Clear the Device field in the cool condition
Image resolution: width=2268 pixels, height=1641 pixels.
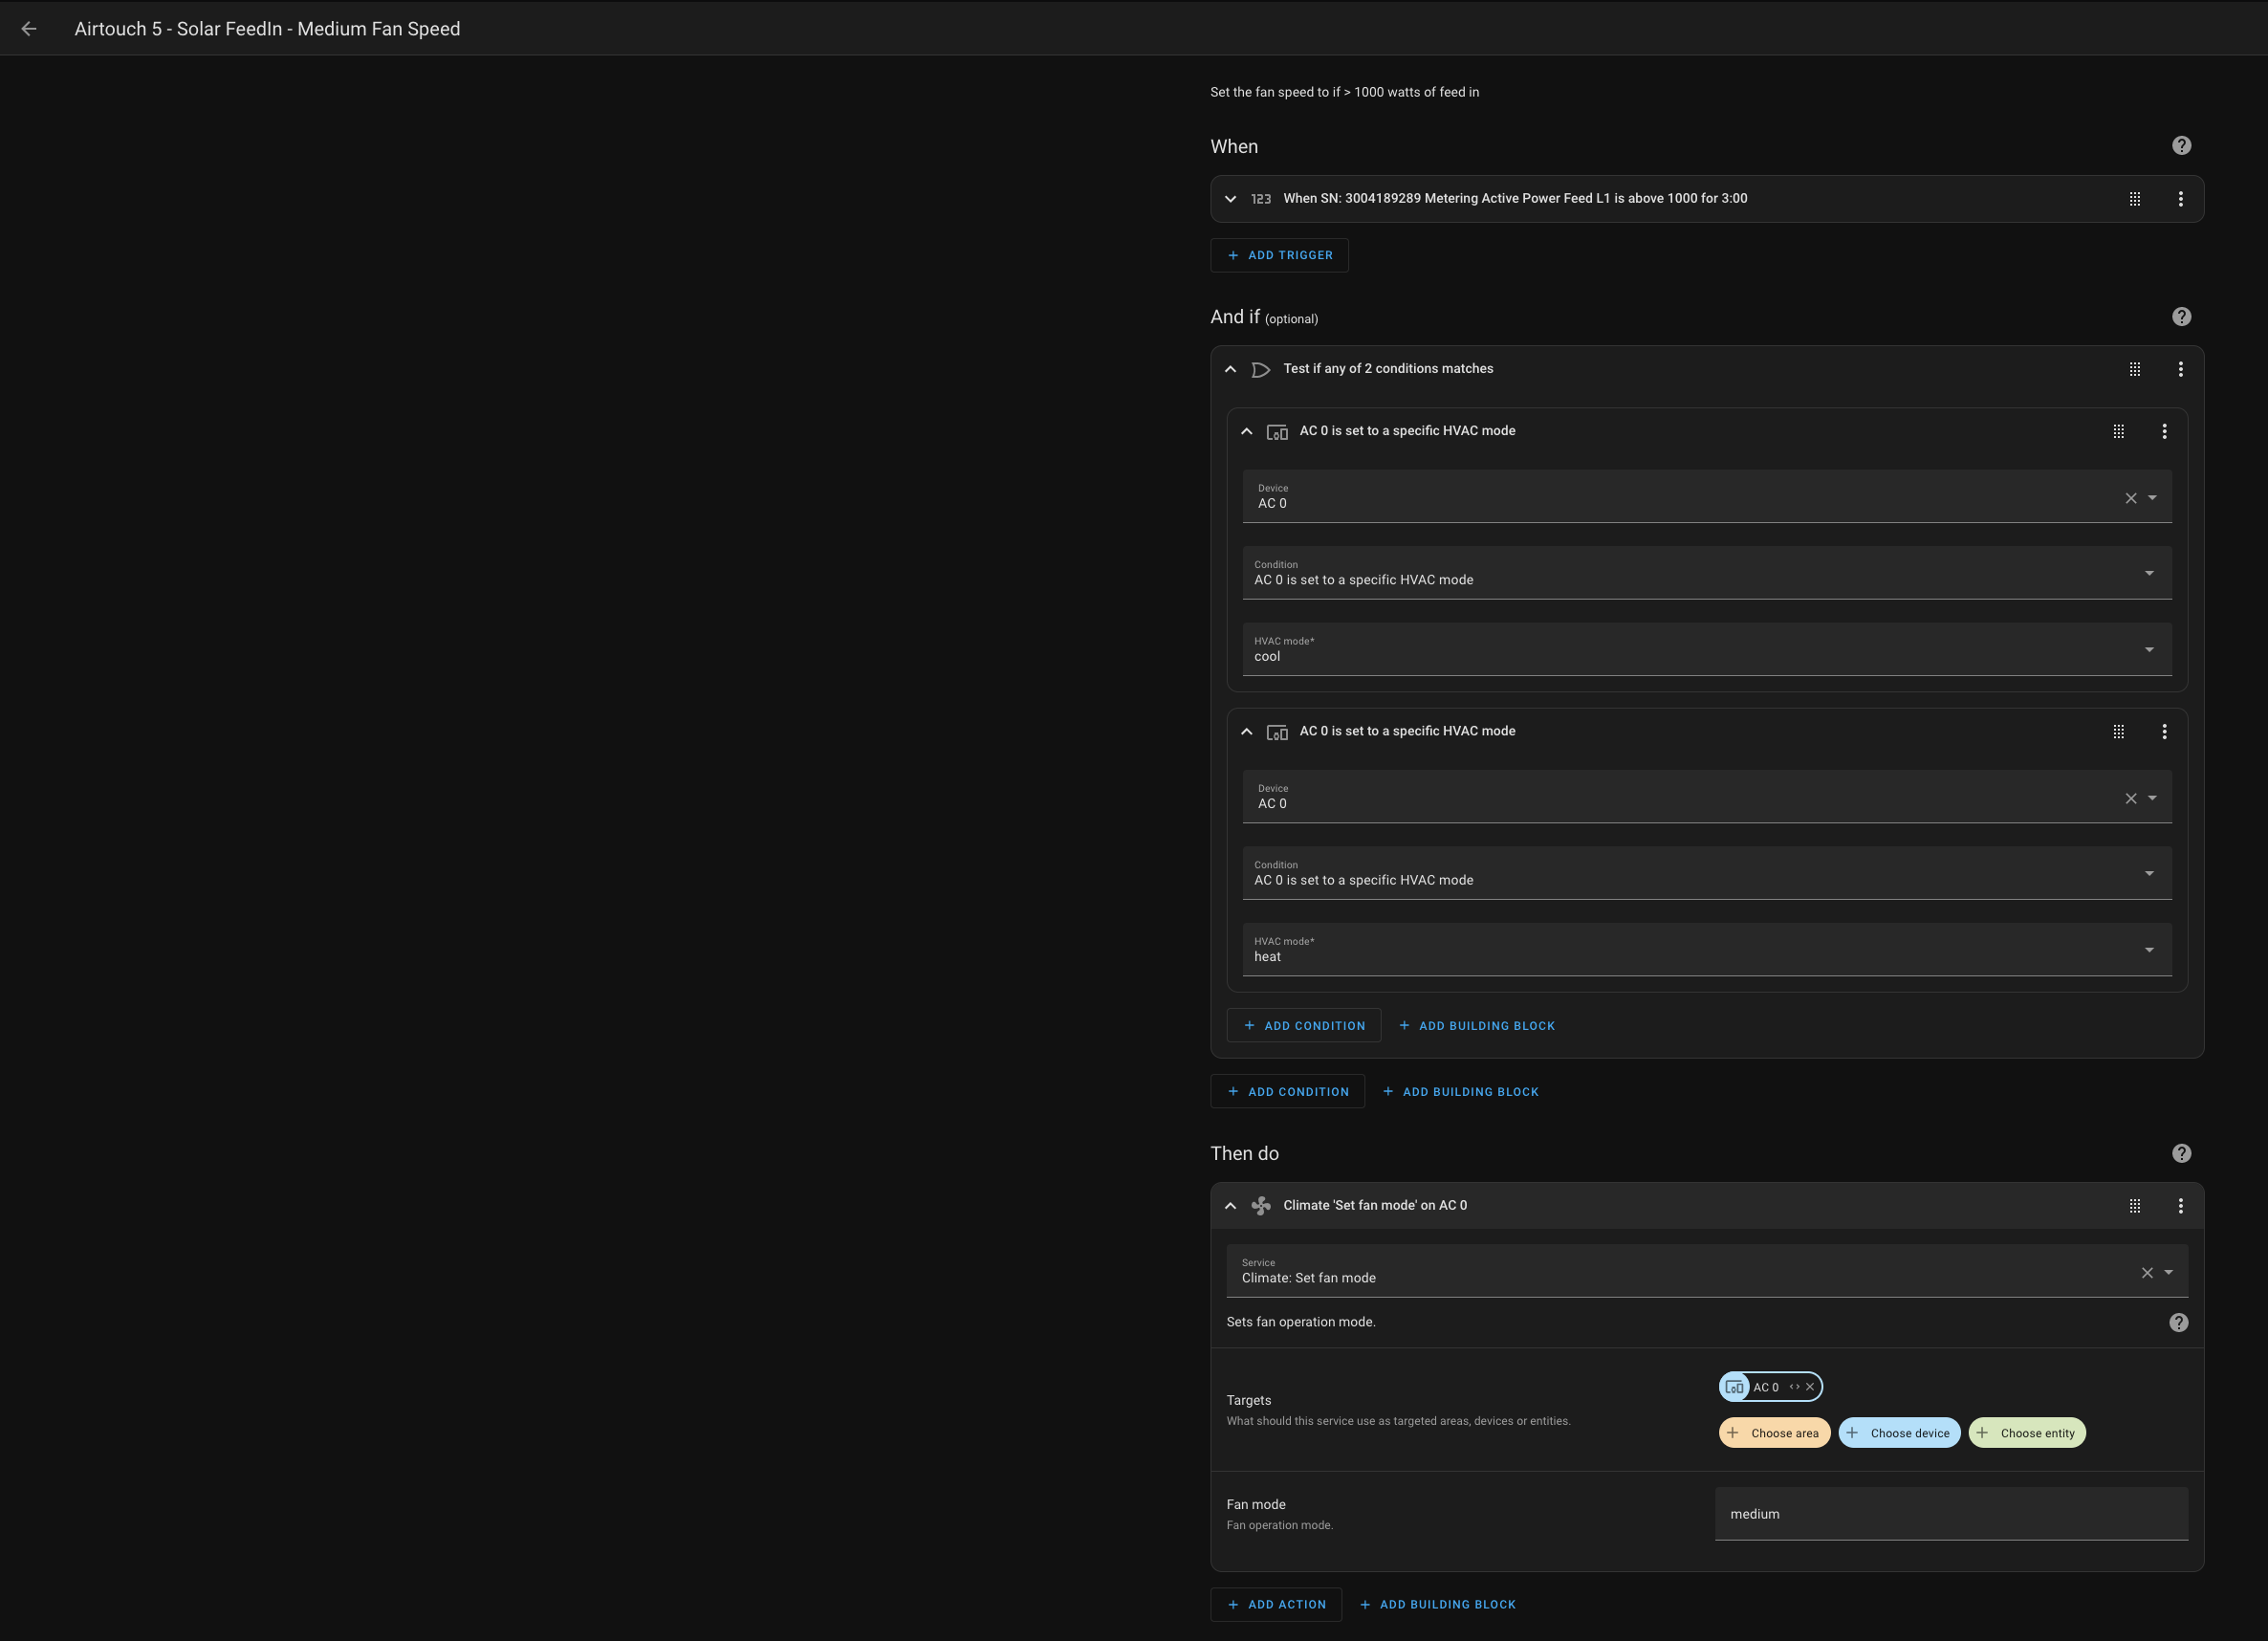[2130, 498]
